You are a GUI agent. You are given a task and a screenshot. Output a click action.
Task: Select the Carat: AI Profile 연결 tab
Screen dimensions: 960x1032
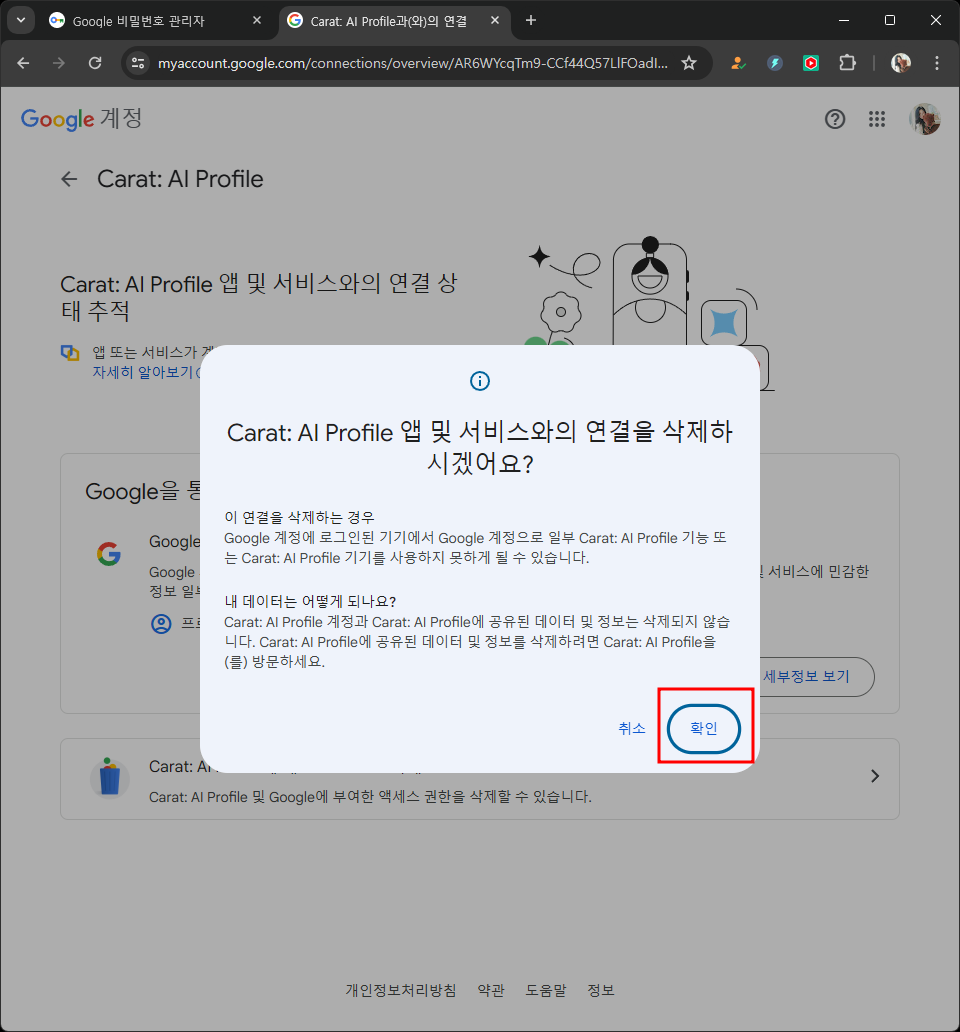click(388, 21)
